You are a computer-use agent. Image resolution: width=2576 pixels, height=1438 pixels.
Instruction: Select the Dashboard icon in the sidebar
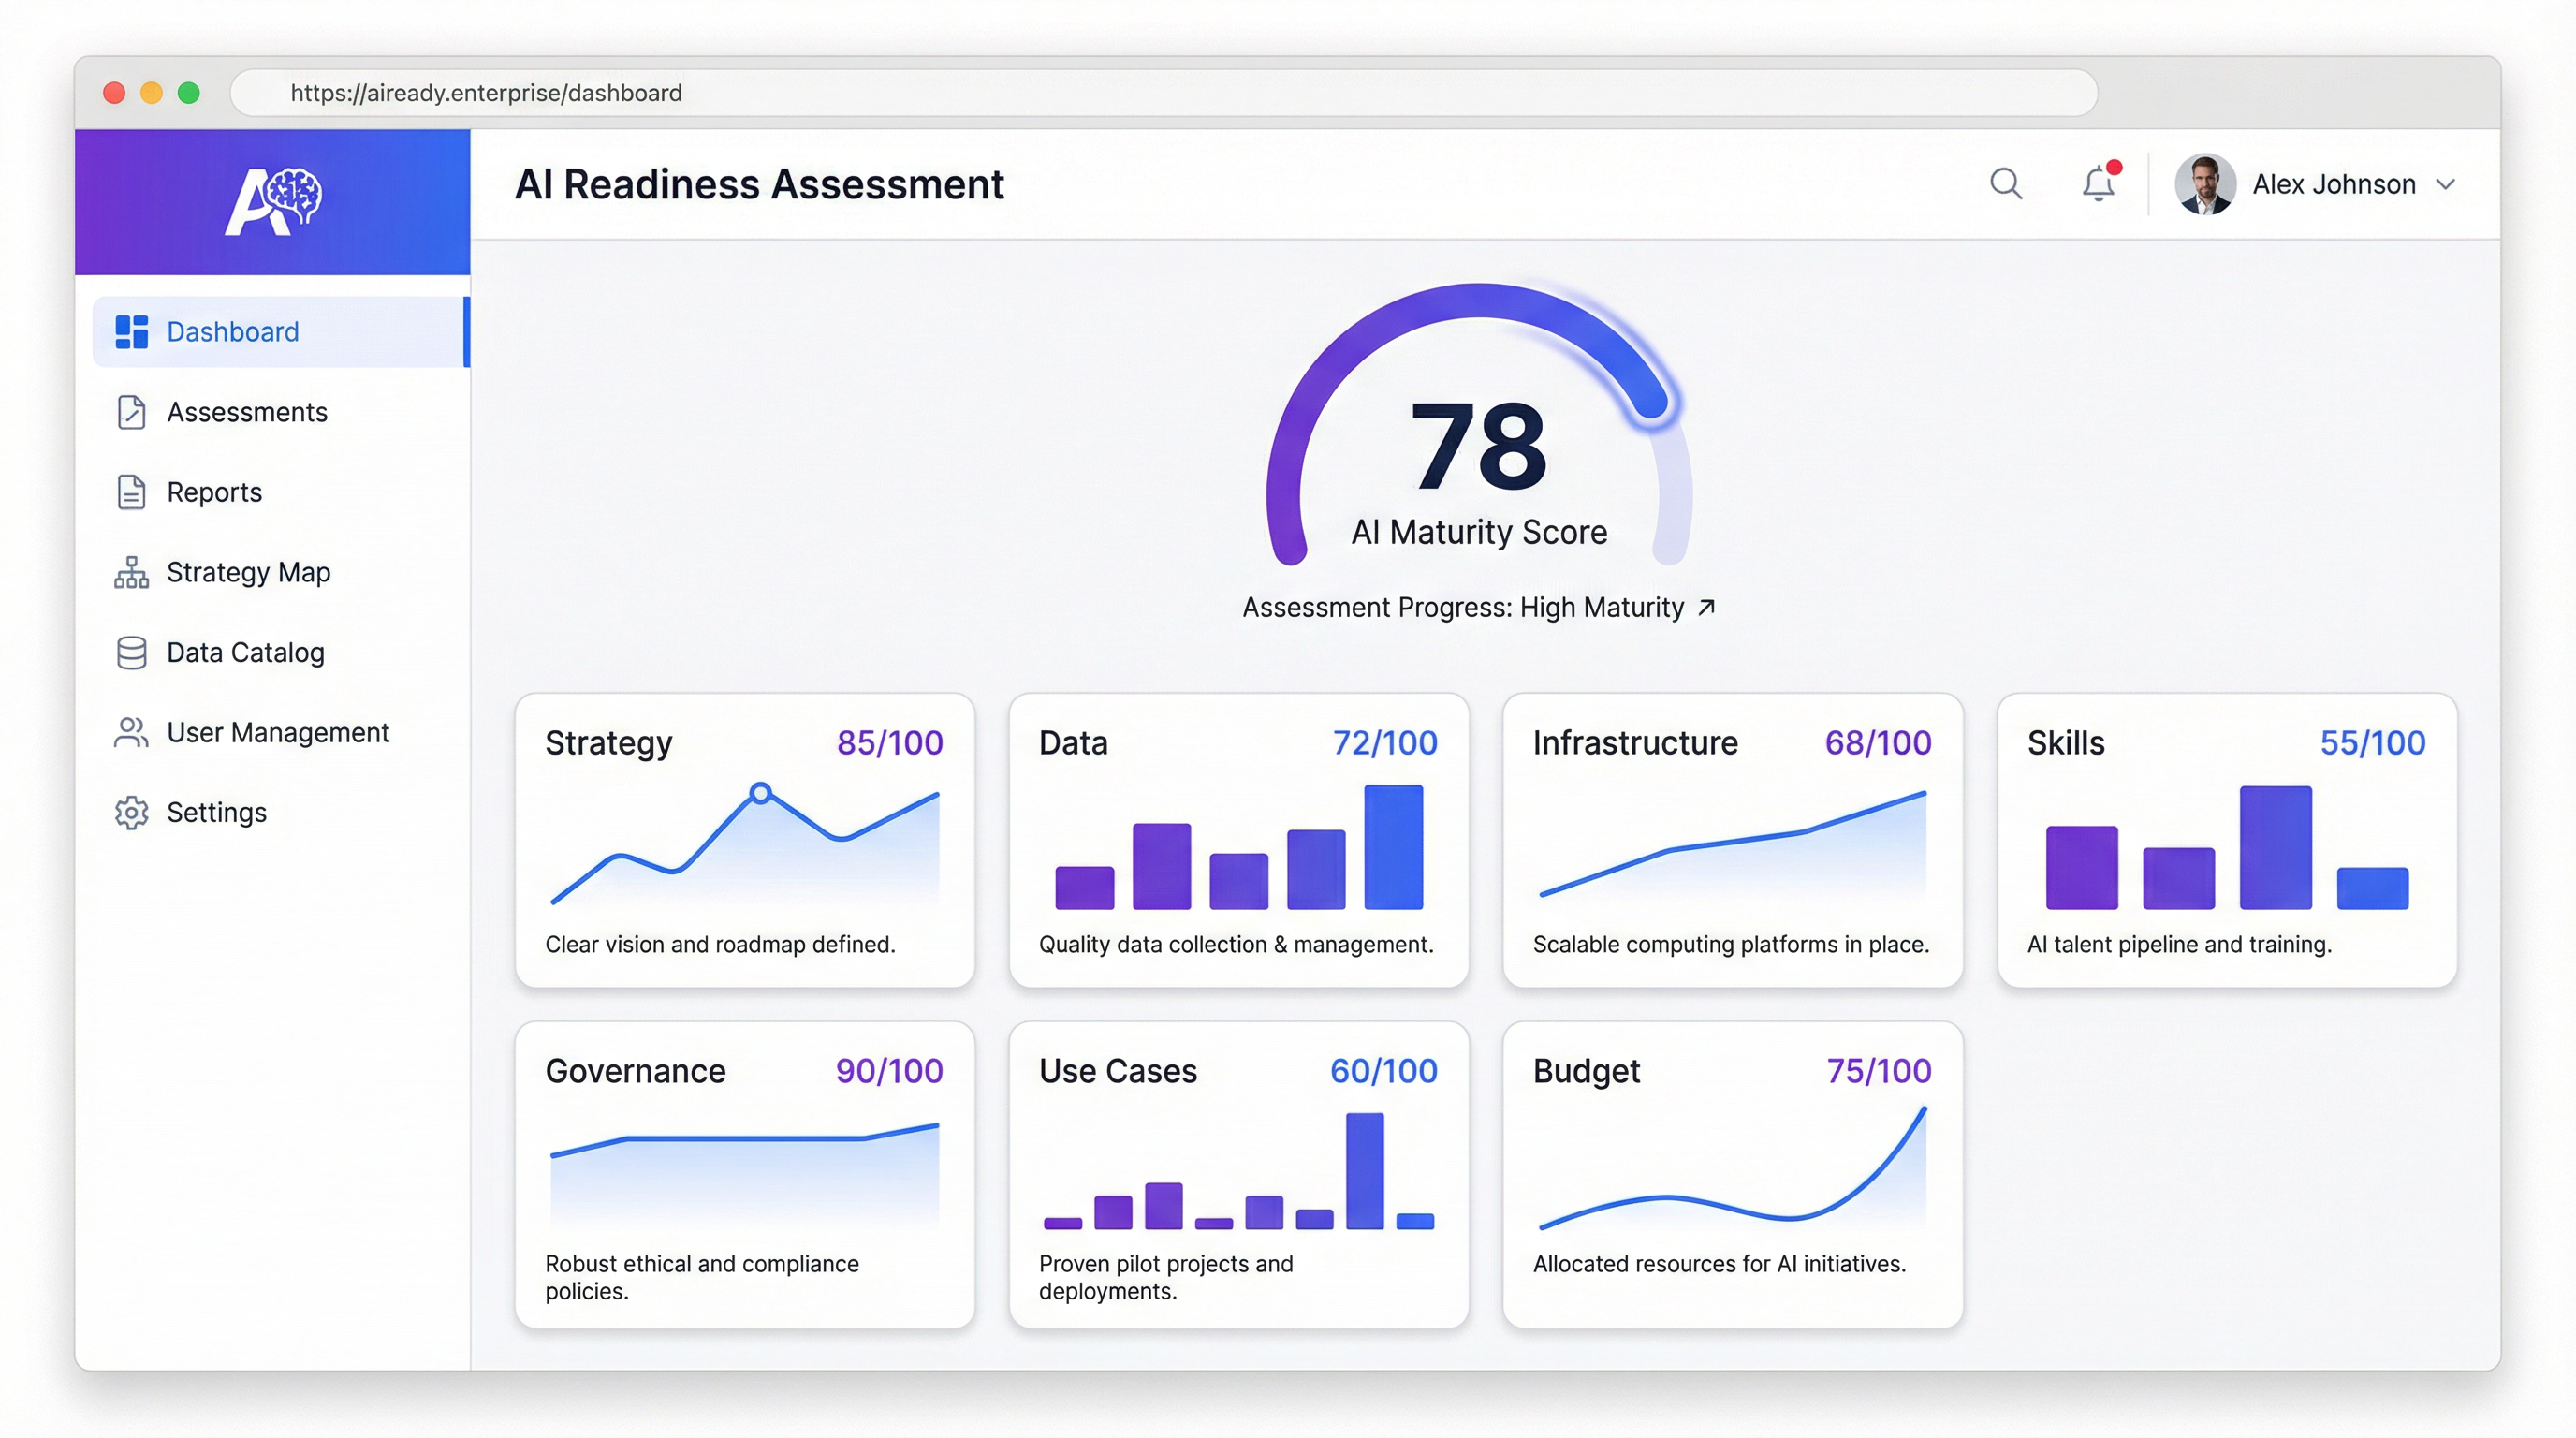pos(131,331)
